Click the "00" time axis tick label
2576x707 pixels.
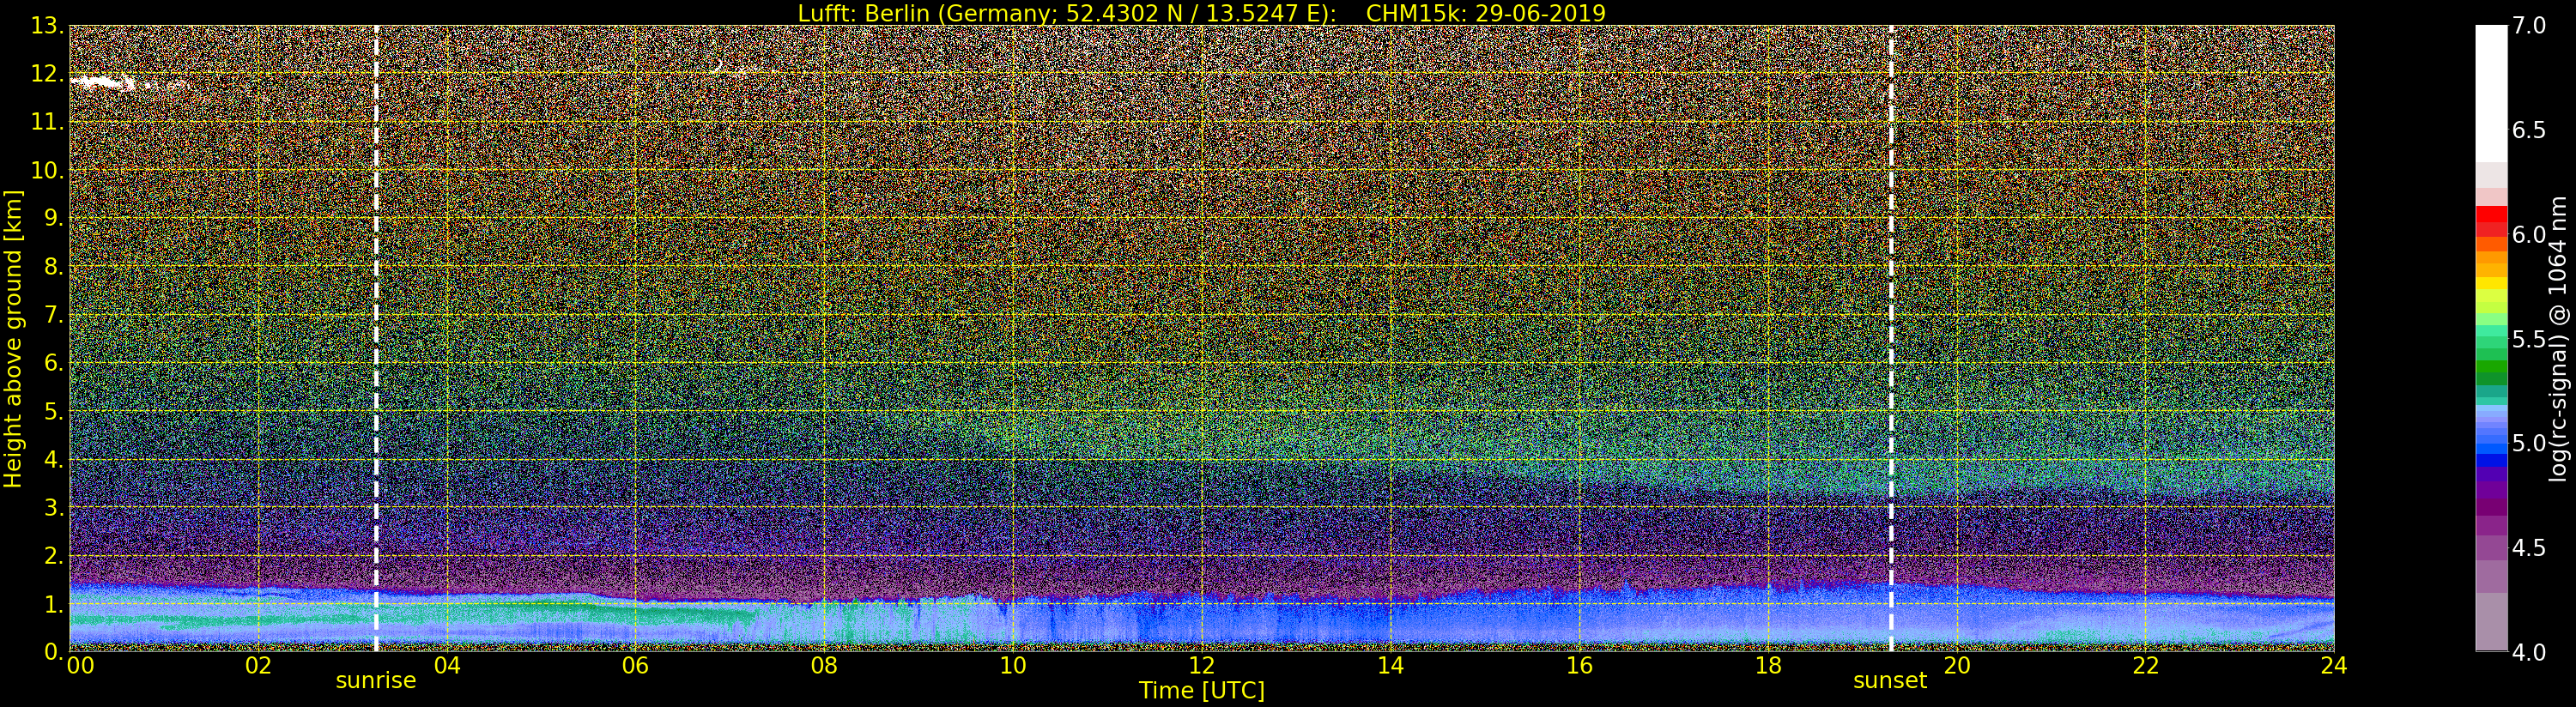(x=80, y=666)
